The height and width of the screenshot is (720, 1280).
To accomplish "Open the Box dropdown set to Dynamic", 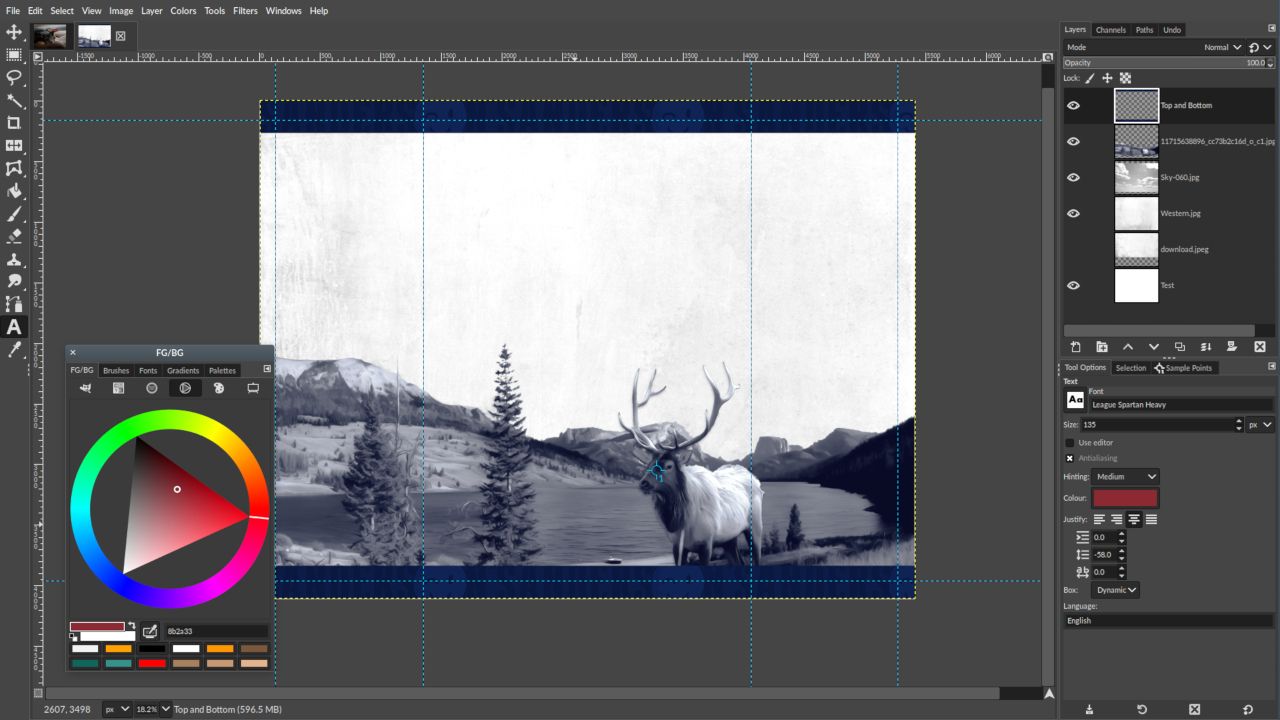I will (1115, 590).
